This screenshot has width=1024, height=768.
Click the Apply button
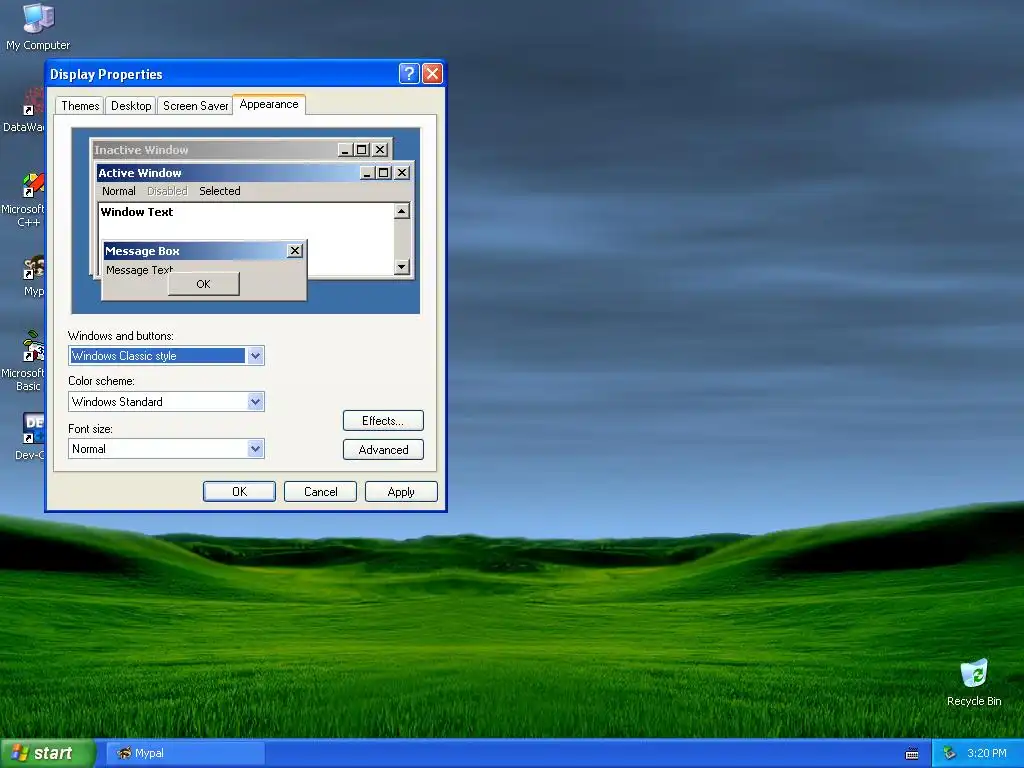(401, 492)
